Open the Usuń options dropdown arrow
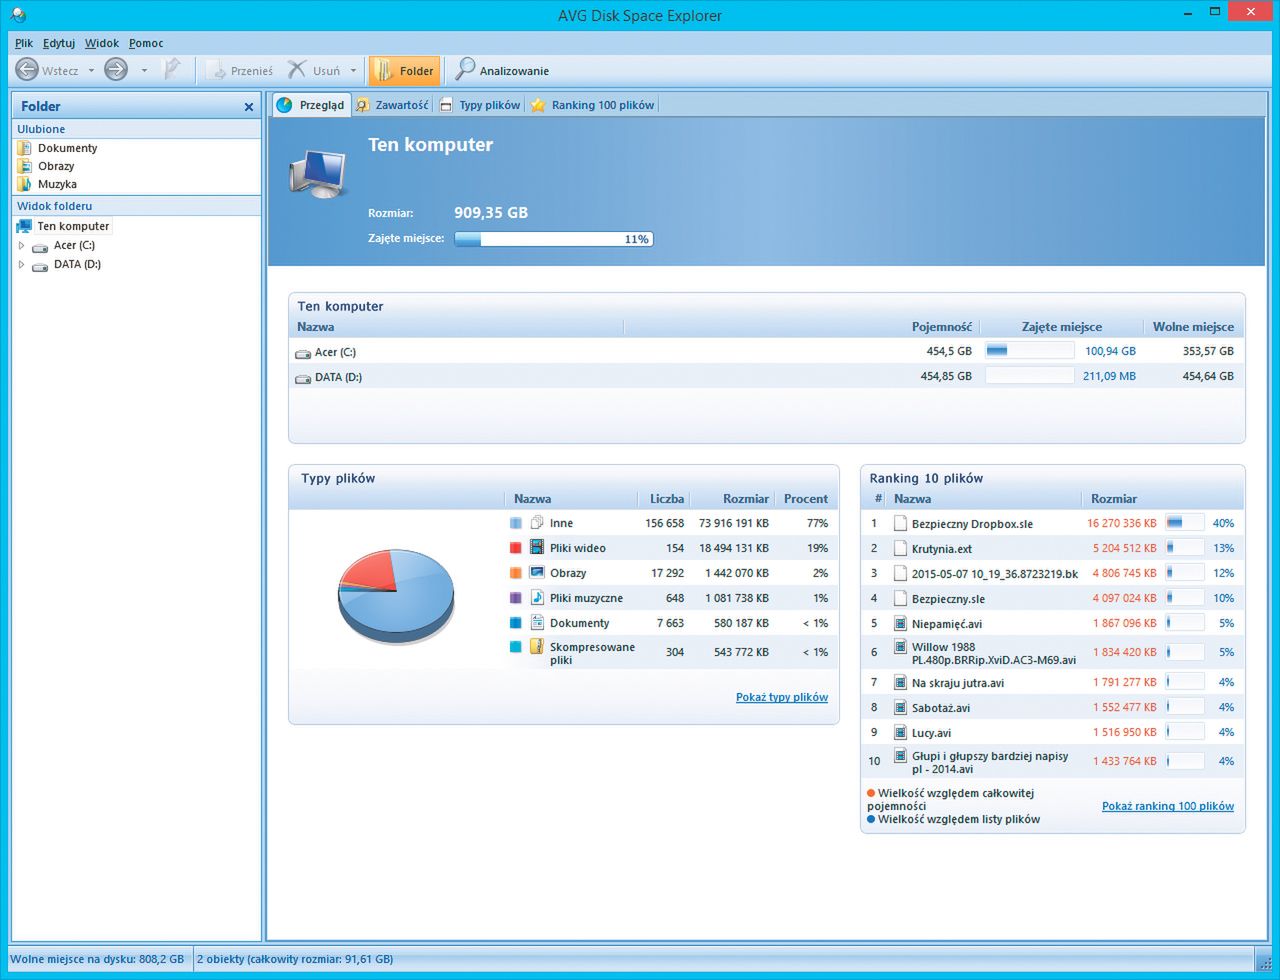 click(x=353, y=71)
